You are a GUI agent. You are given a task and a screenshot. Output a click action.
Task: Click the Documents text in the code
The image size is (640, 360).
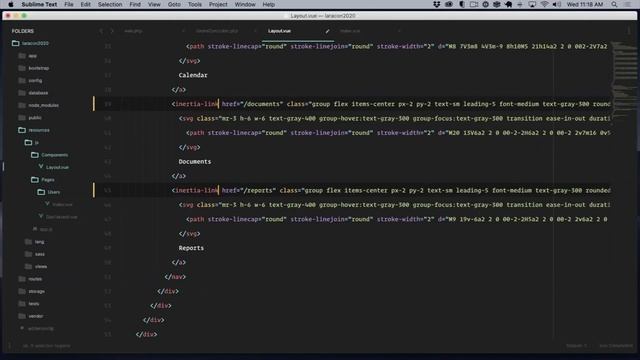pos(195,162)
